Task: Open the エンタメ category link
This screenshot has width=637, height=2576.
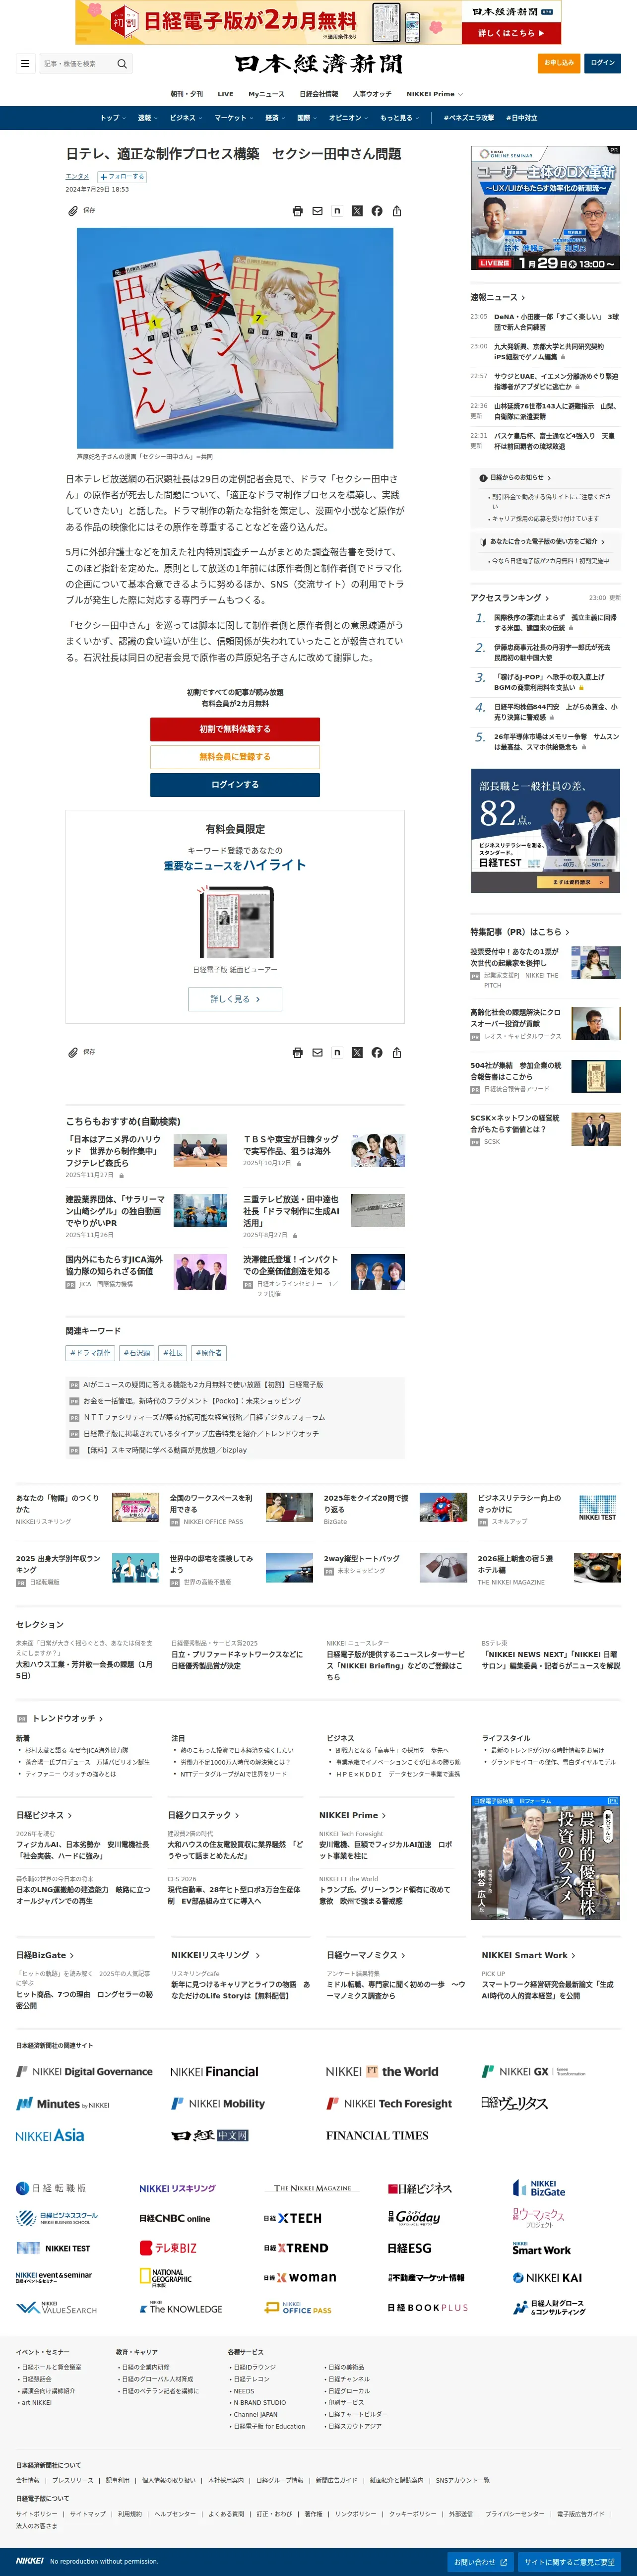Action: click(77, 177)
